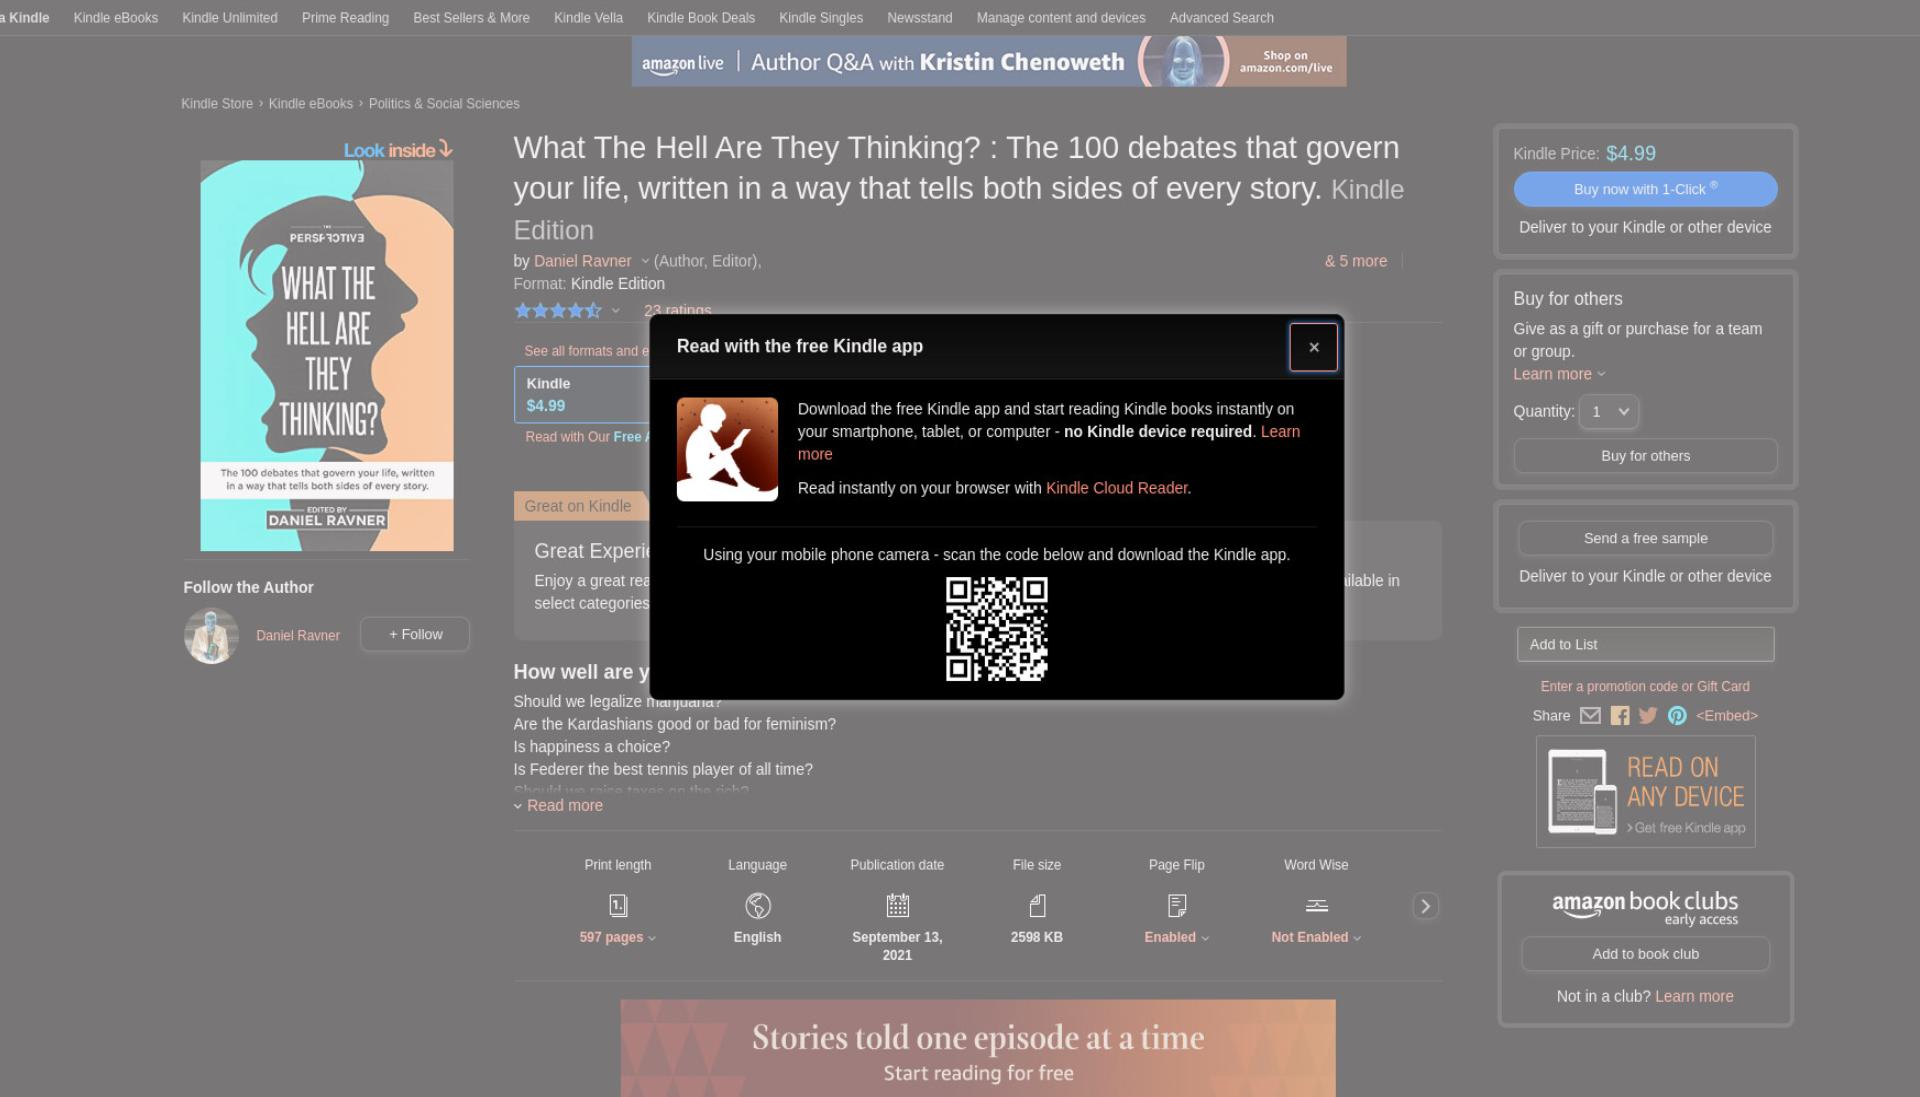
Task: Click the Page Flip icon
Action: [x=1177, y=905]
